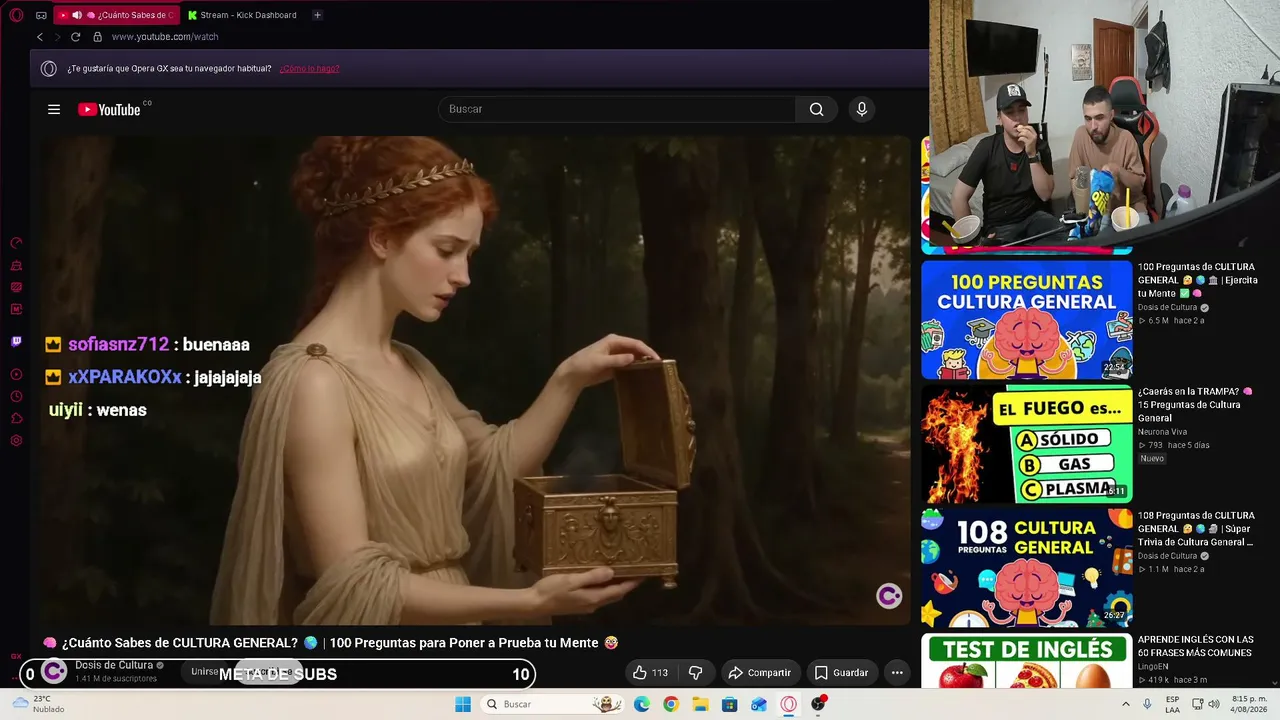Launch Google Chrome from the taskbar
1280x720 pixels.
pos(671,704)
